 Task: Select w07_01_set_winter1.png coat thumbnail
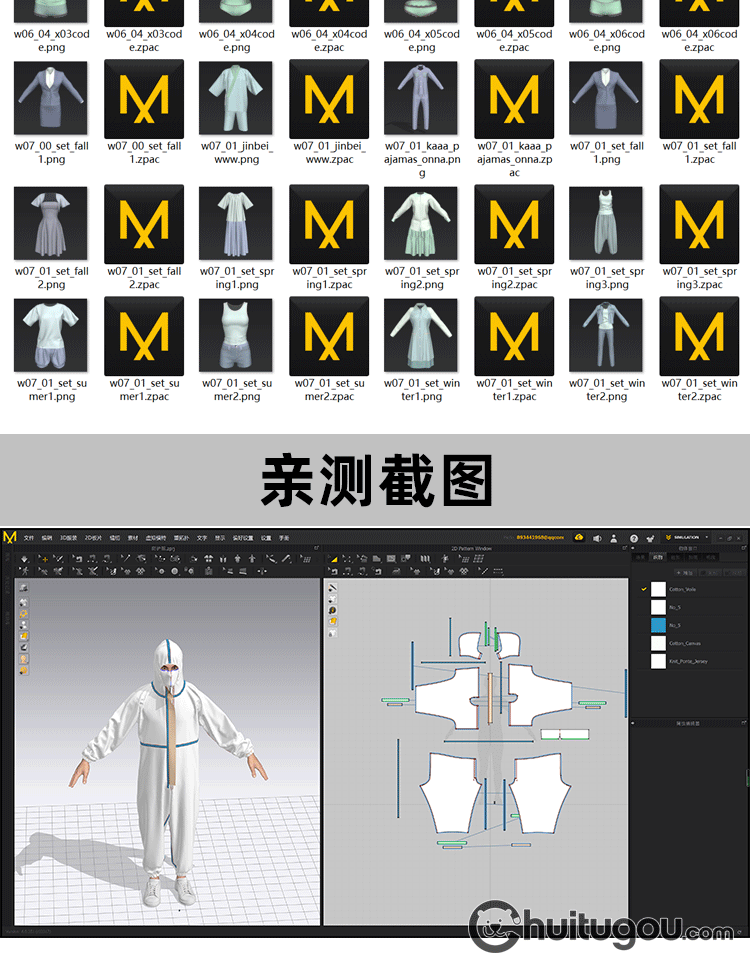(421, 335)
